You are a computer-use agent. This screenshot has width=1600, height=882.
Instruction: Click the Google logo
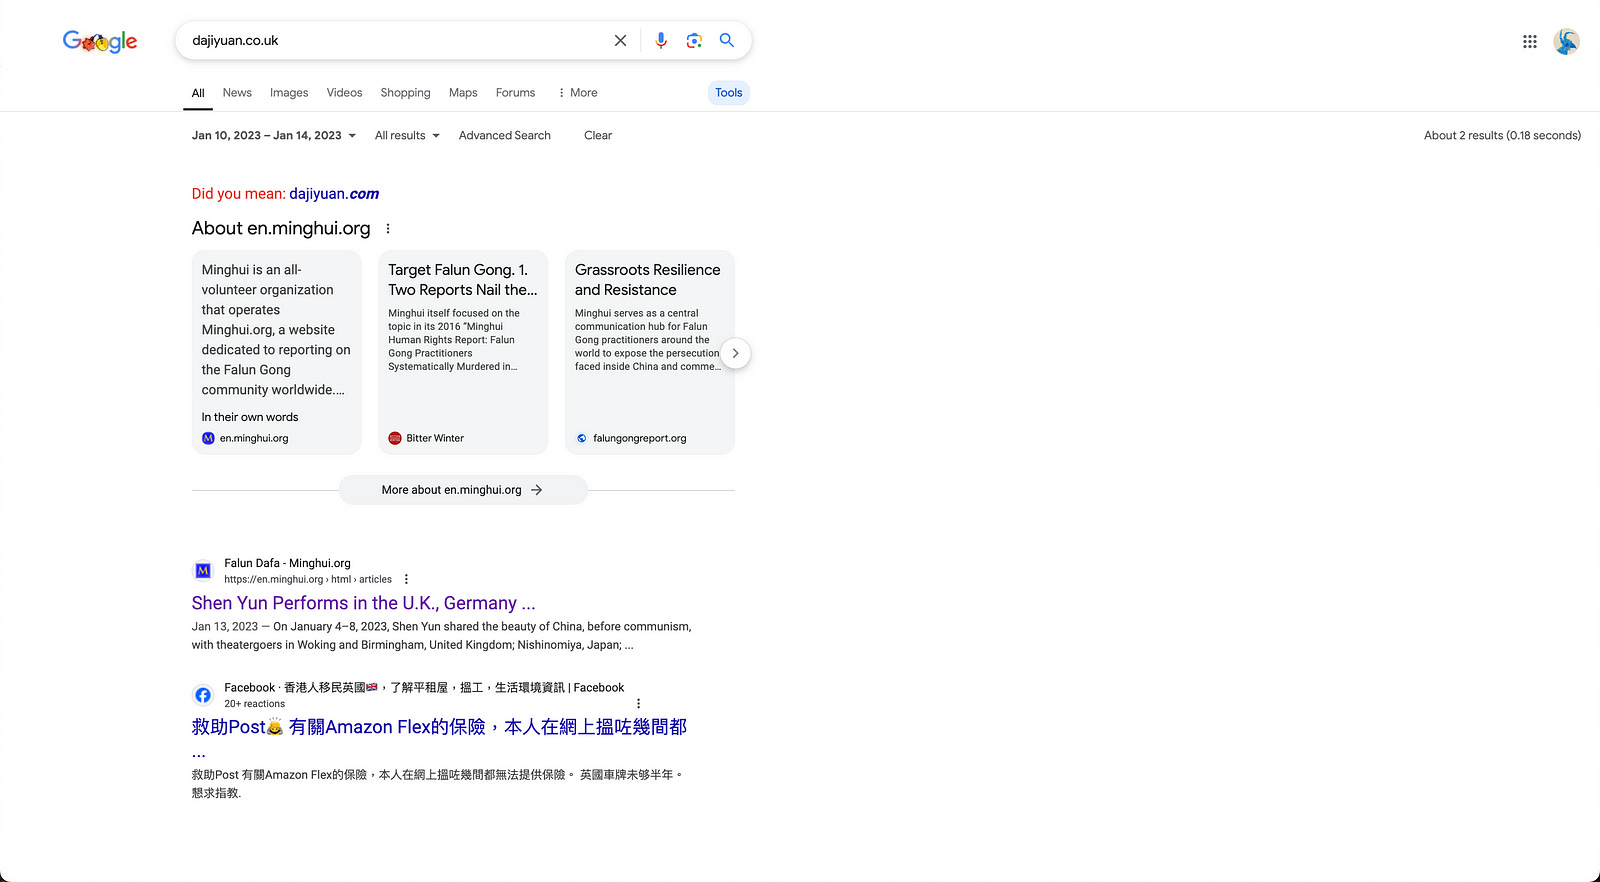click(100, 41)
